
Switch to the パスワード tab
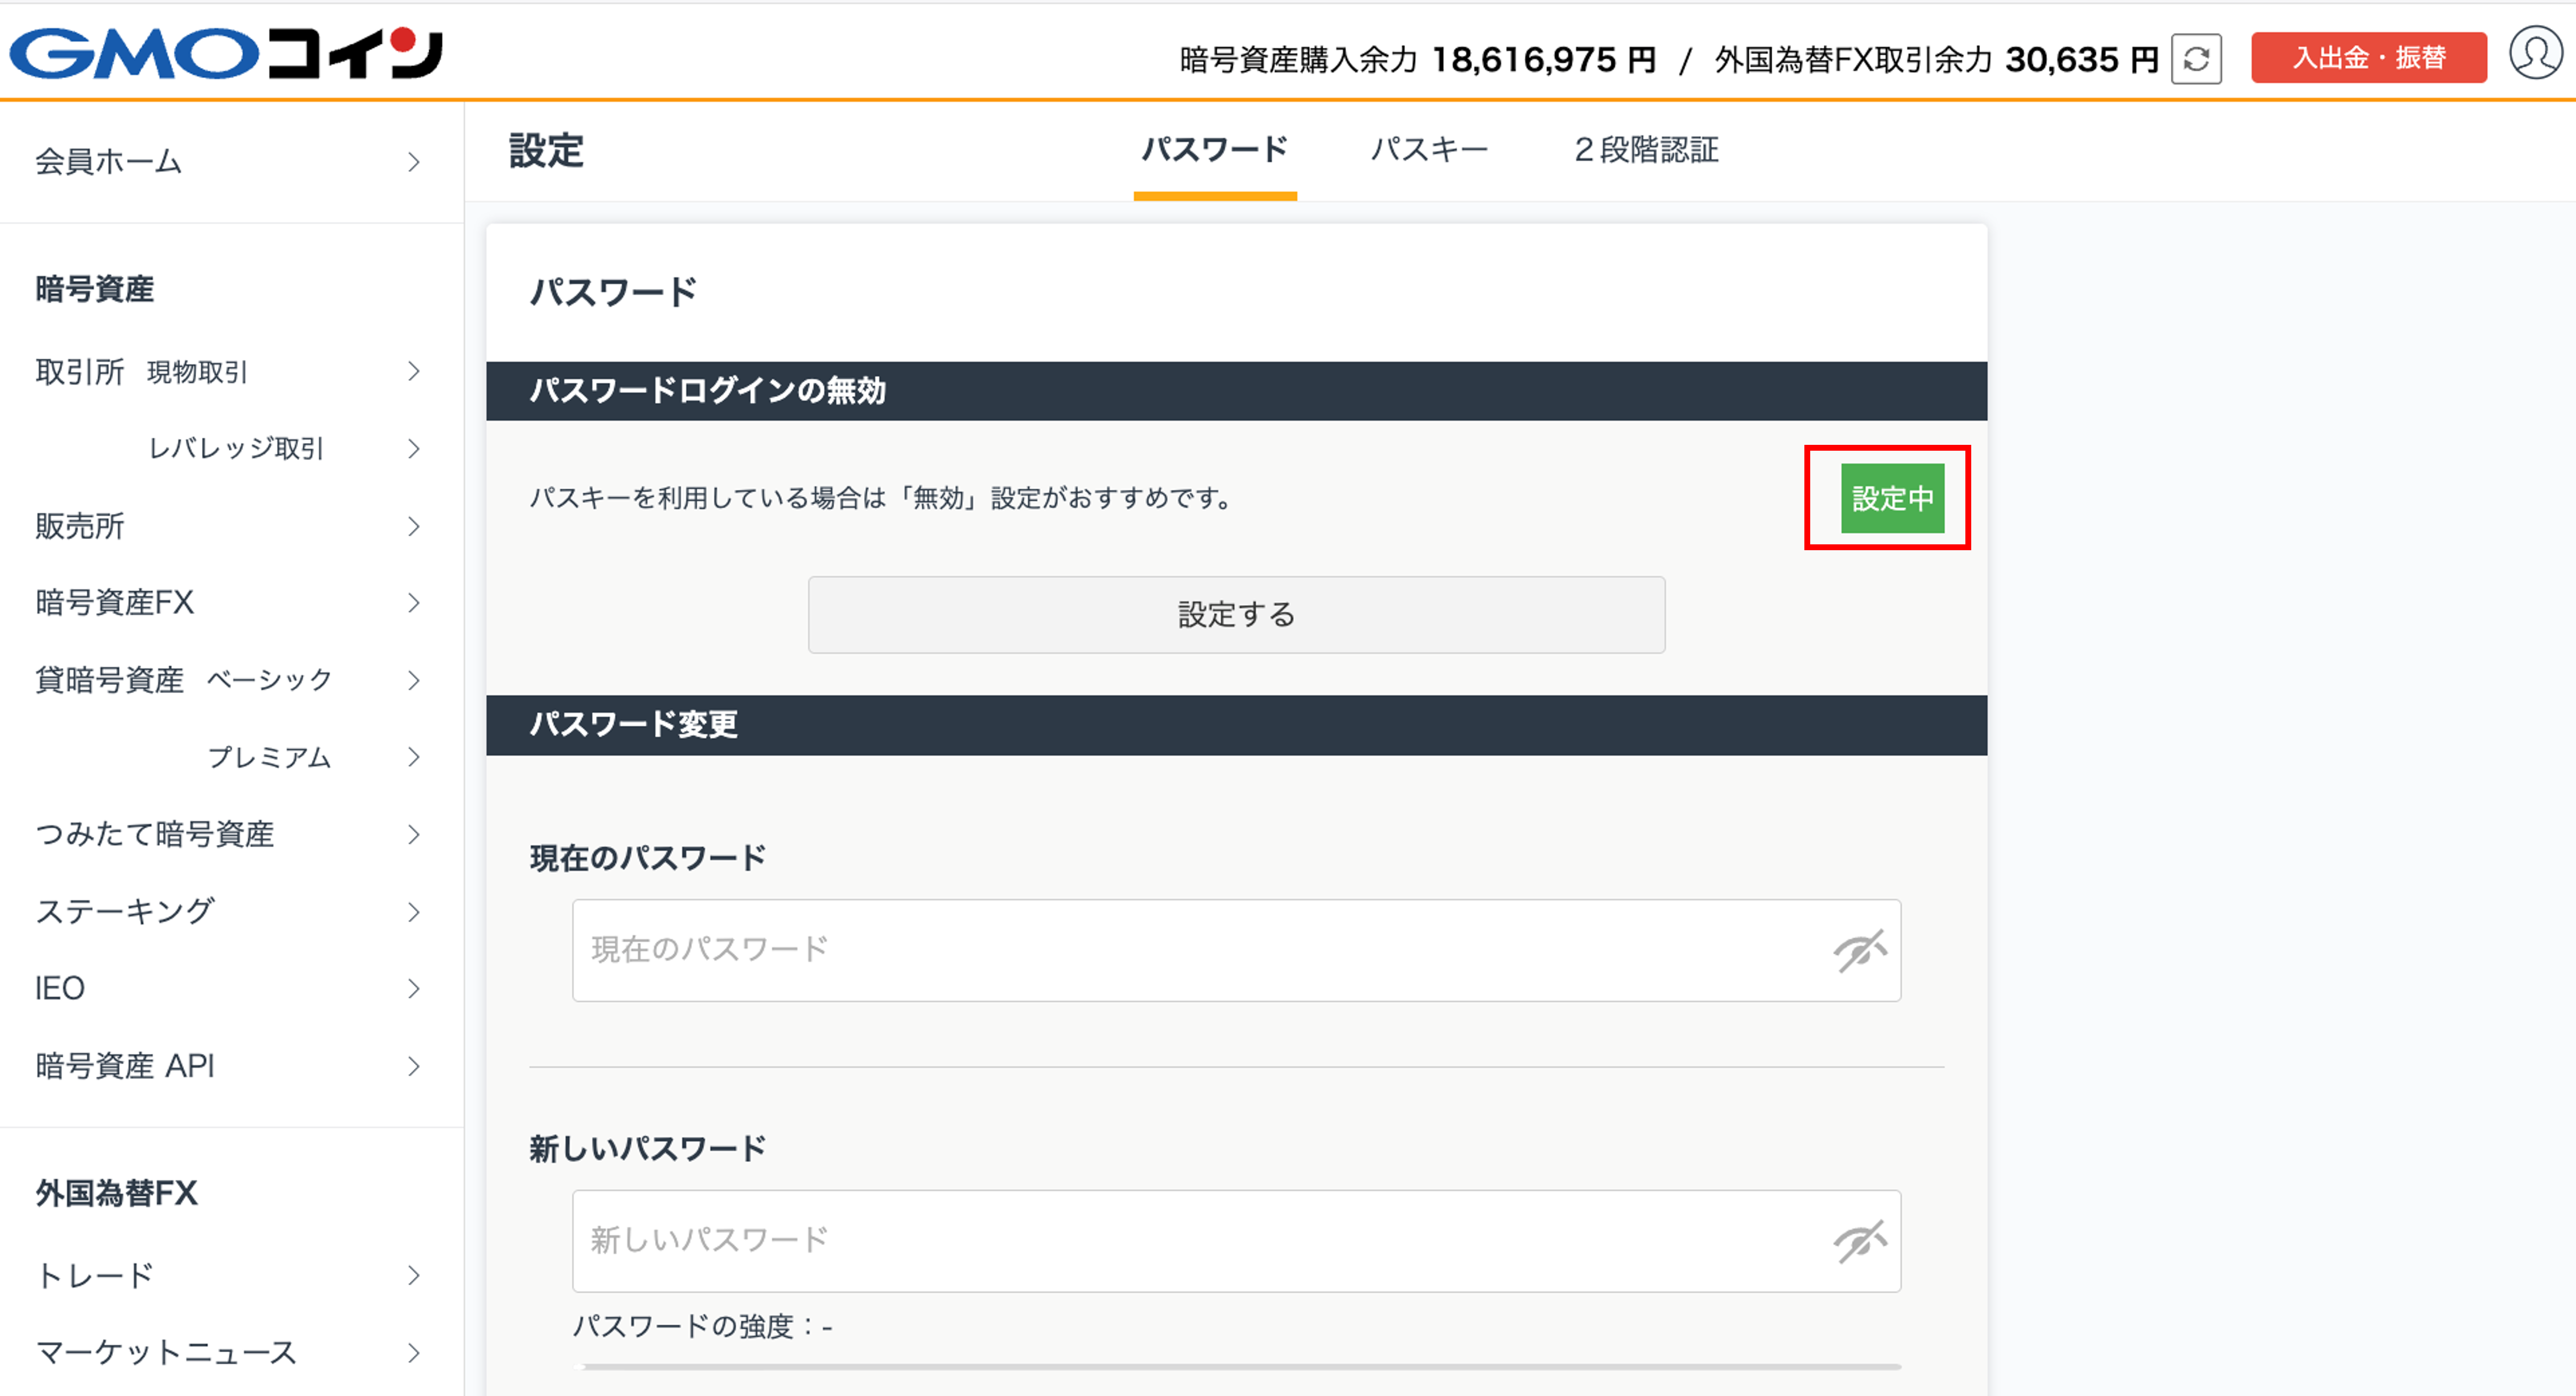point(1215,150)
